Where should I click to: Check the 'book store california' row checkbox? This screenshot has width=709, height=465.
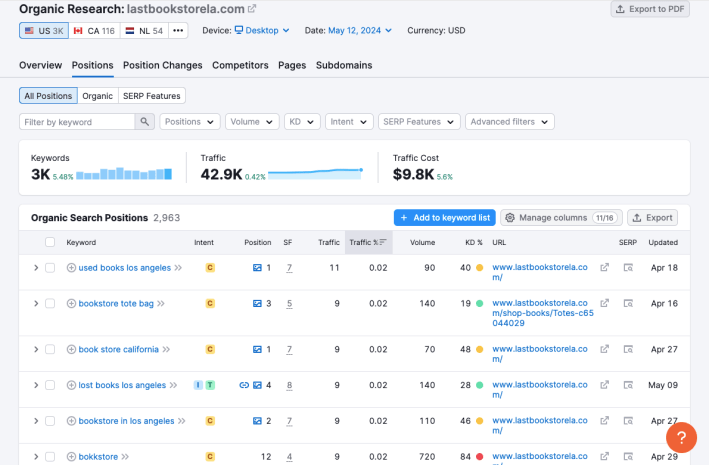50,349
